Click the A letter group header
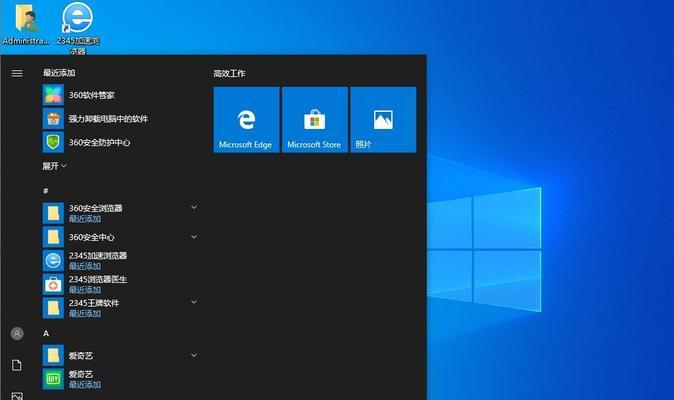Image resolution: width=674 pixels, height=400 pixels. pyautogui.click(x=46, y=333)
